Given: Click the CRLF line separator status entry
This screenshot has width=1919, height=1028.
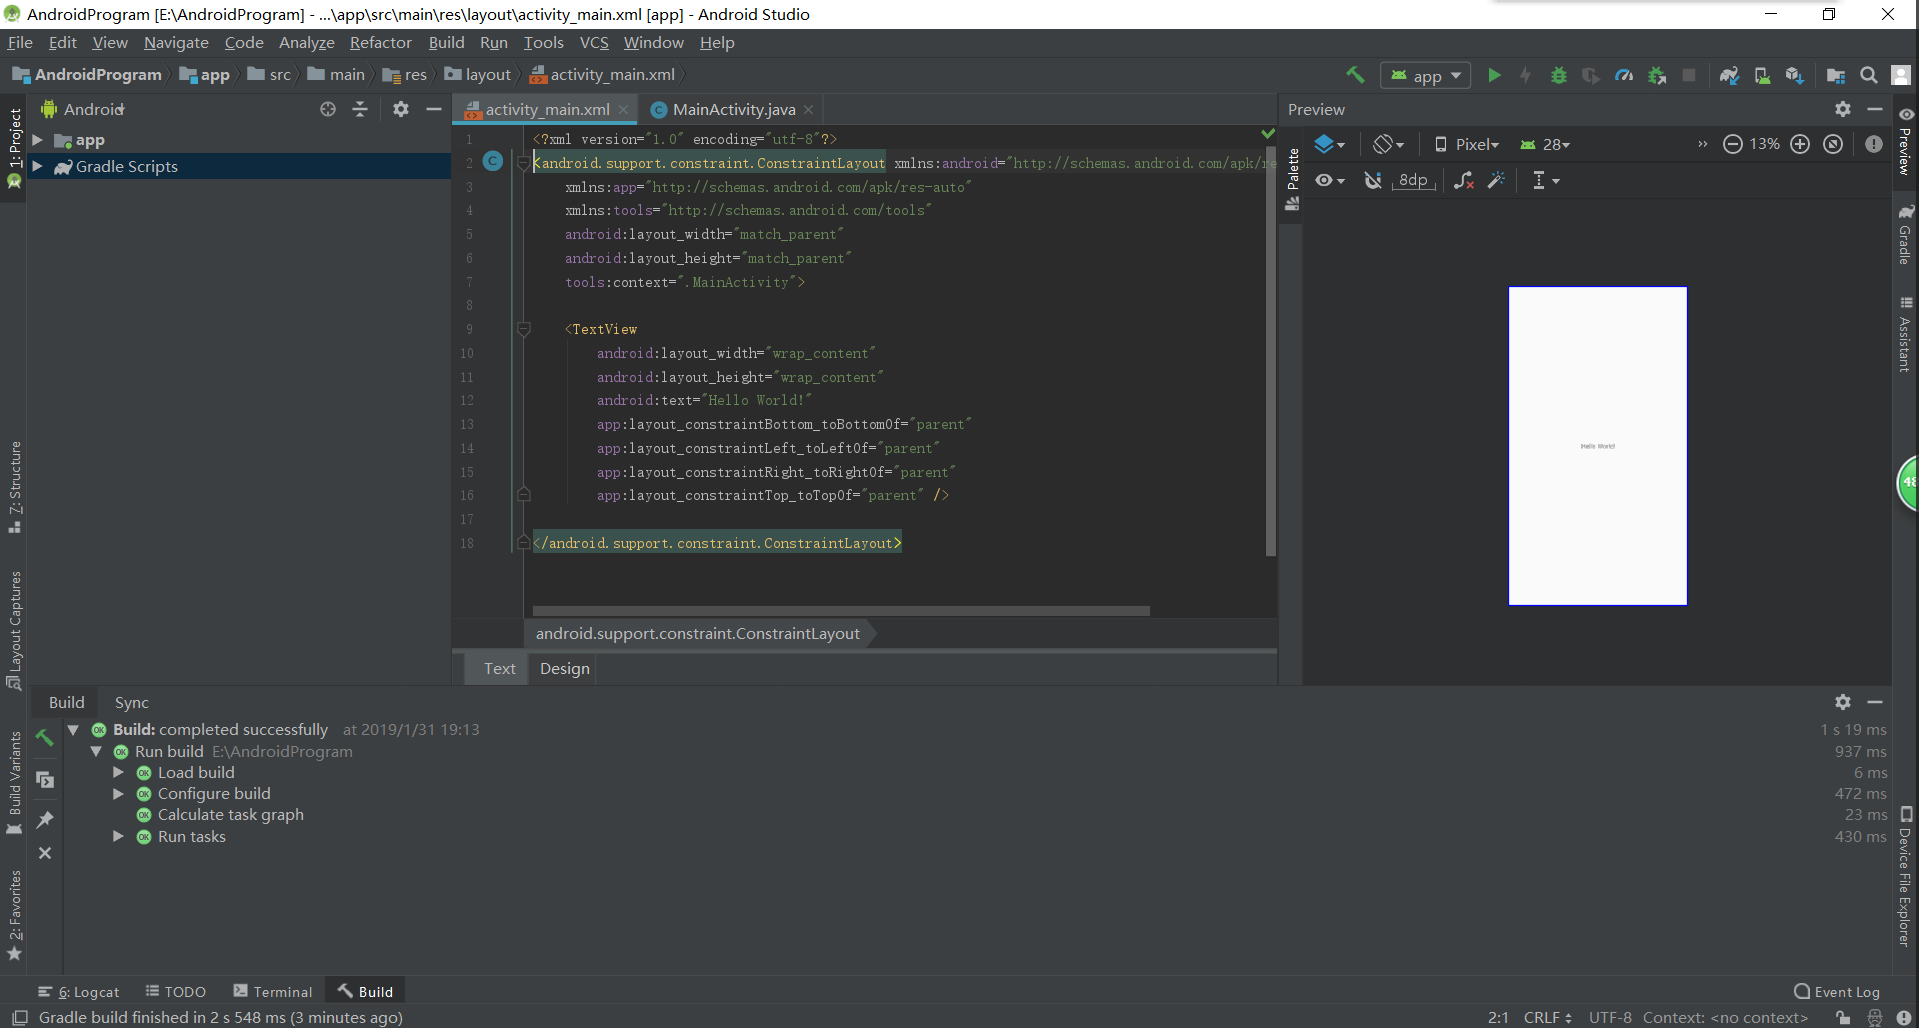Looking at the screenshot, I should click(1547, 1017).
